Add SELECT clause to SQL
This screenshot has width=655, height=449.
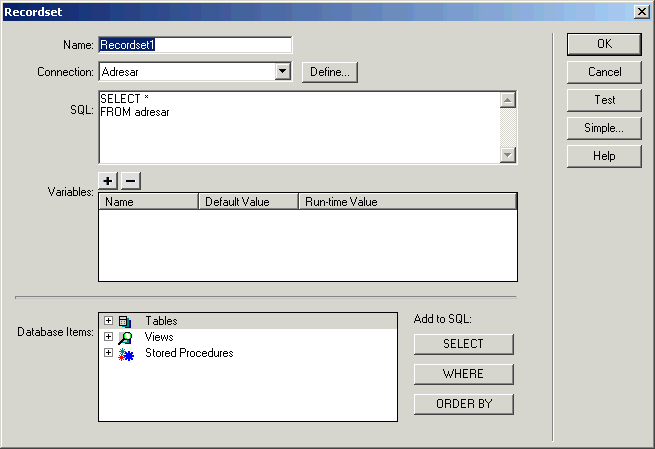point(464,344)
